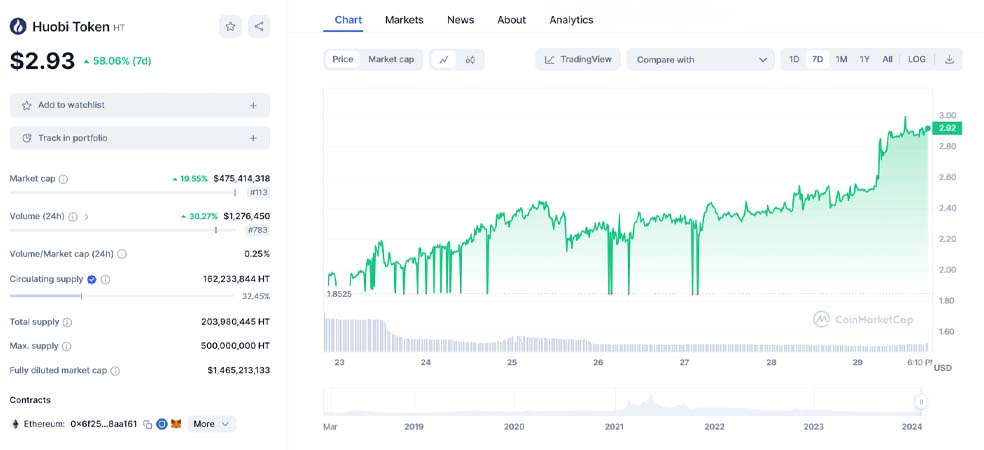Expand the More contracts dropdown

[x=211, y=424]
